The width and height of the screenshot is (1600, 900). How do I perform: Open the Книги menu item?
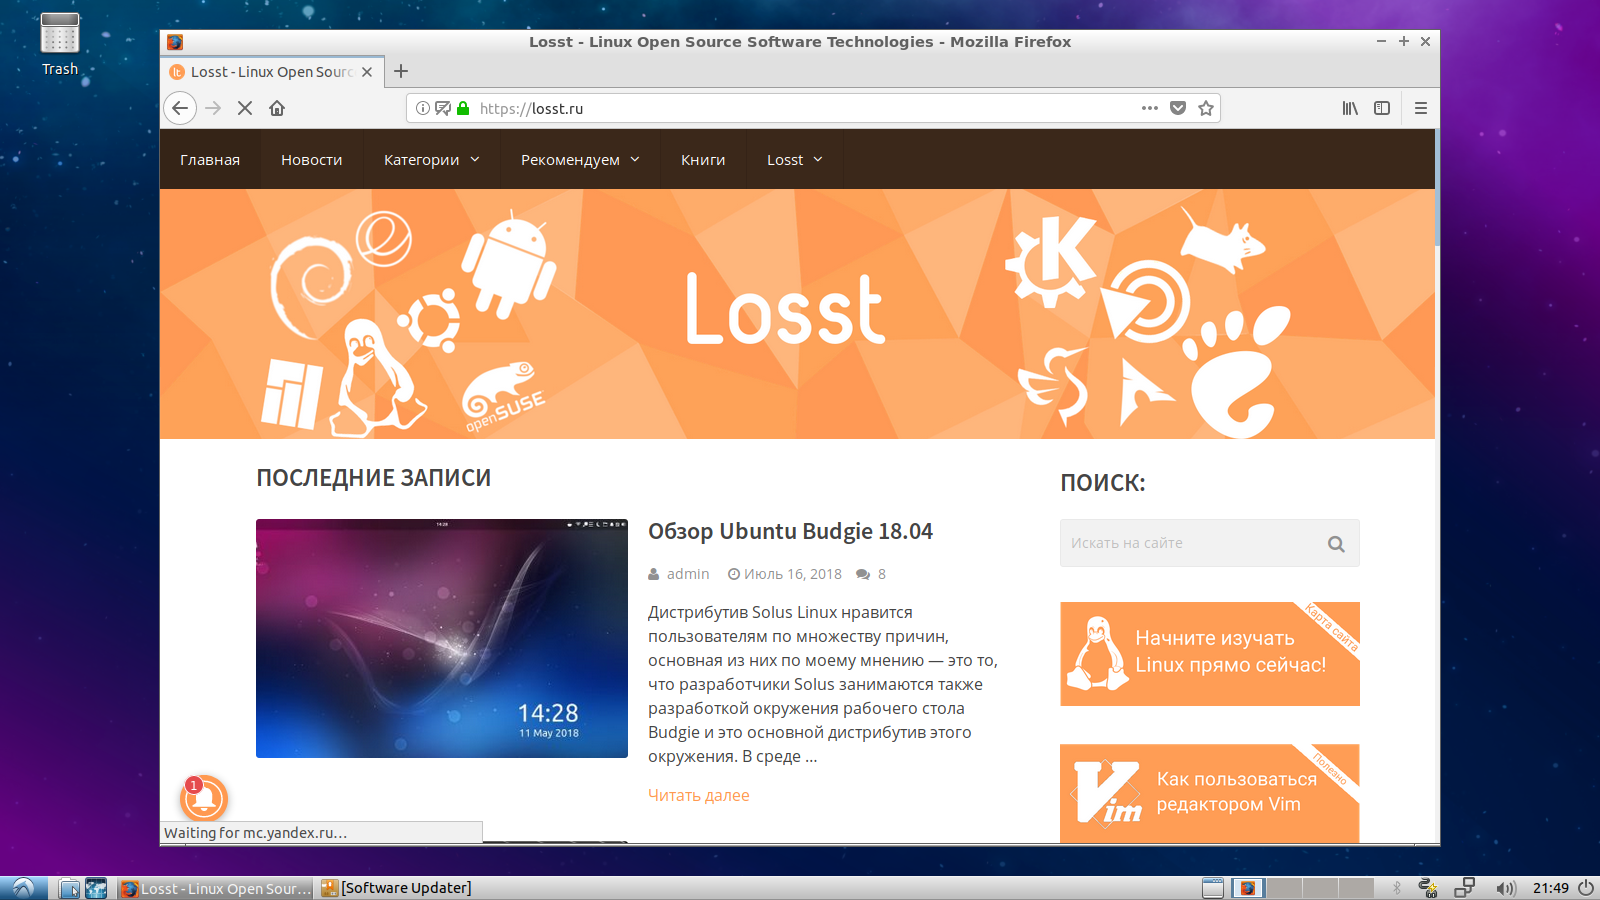tap(703, 160)
